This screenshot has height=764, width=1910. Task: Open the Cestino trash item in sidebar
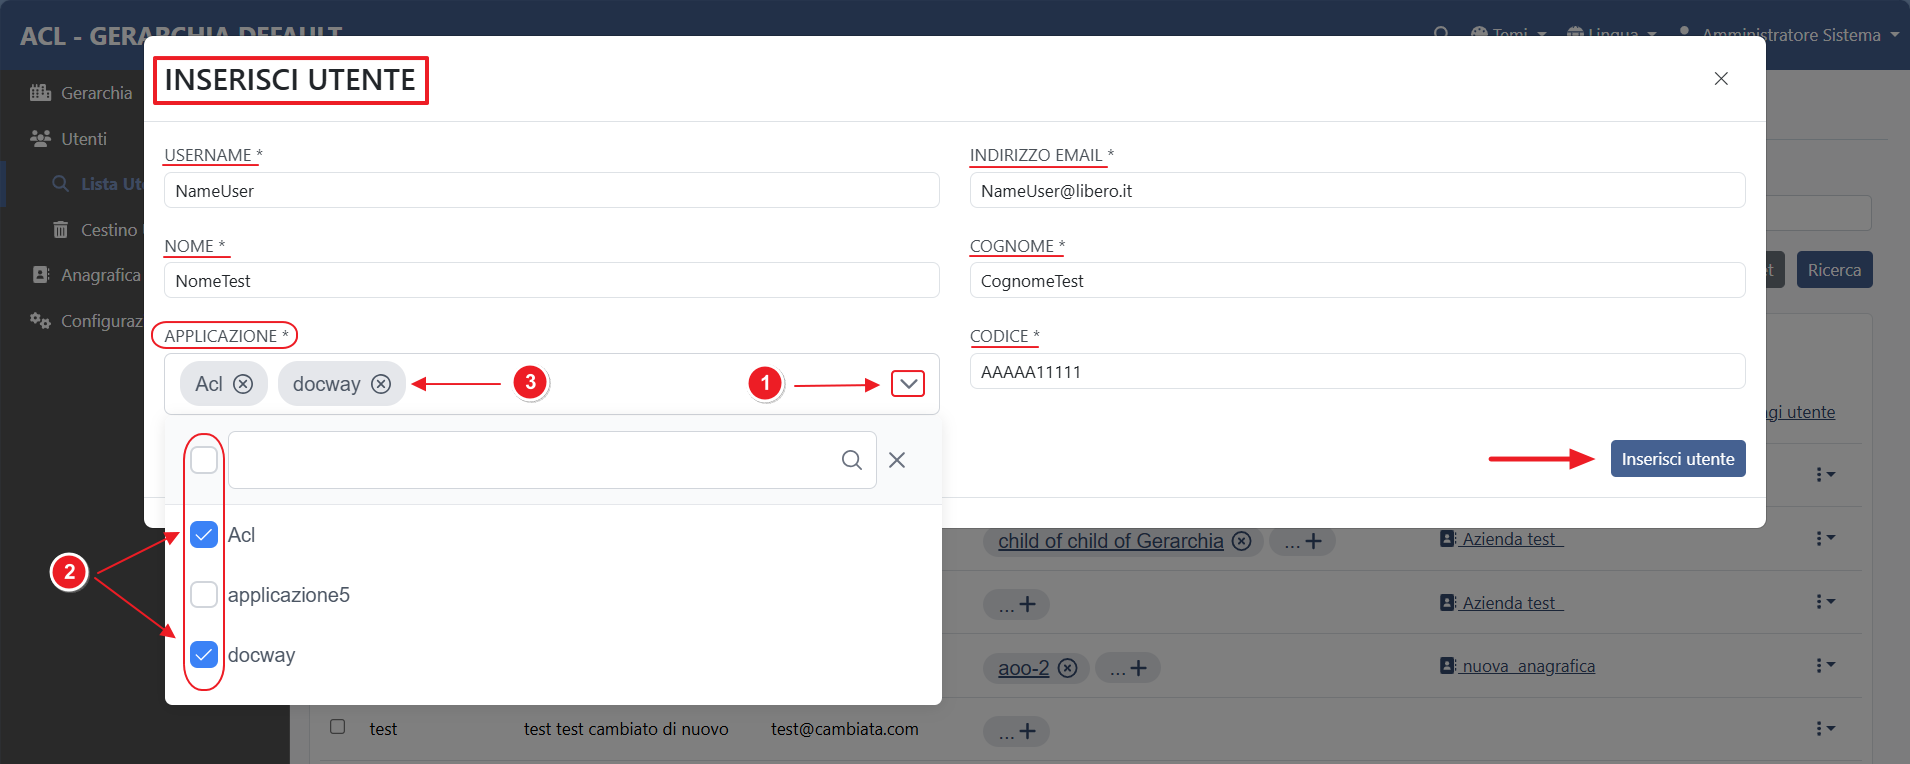coord(108,230)
